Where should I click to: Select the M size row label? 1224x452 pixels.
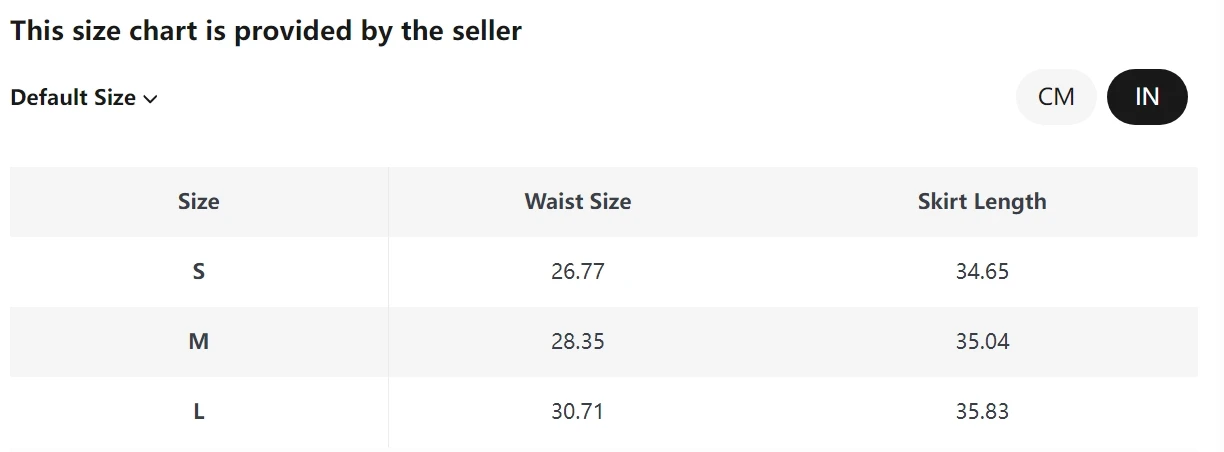click(199, 341)
